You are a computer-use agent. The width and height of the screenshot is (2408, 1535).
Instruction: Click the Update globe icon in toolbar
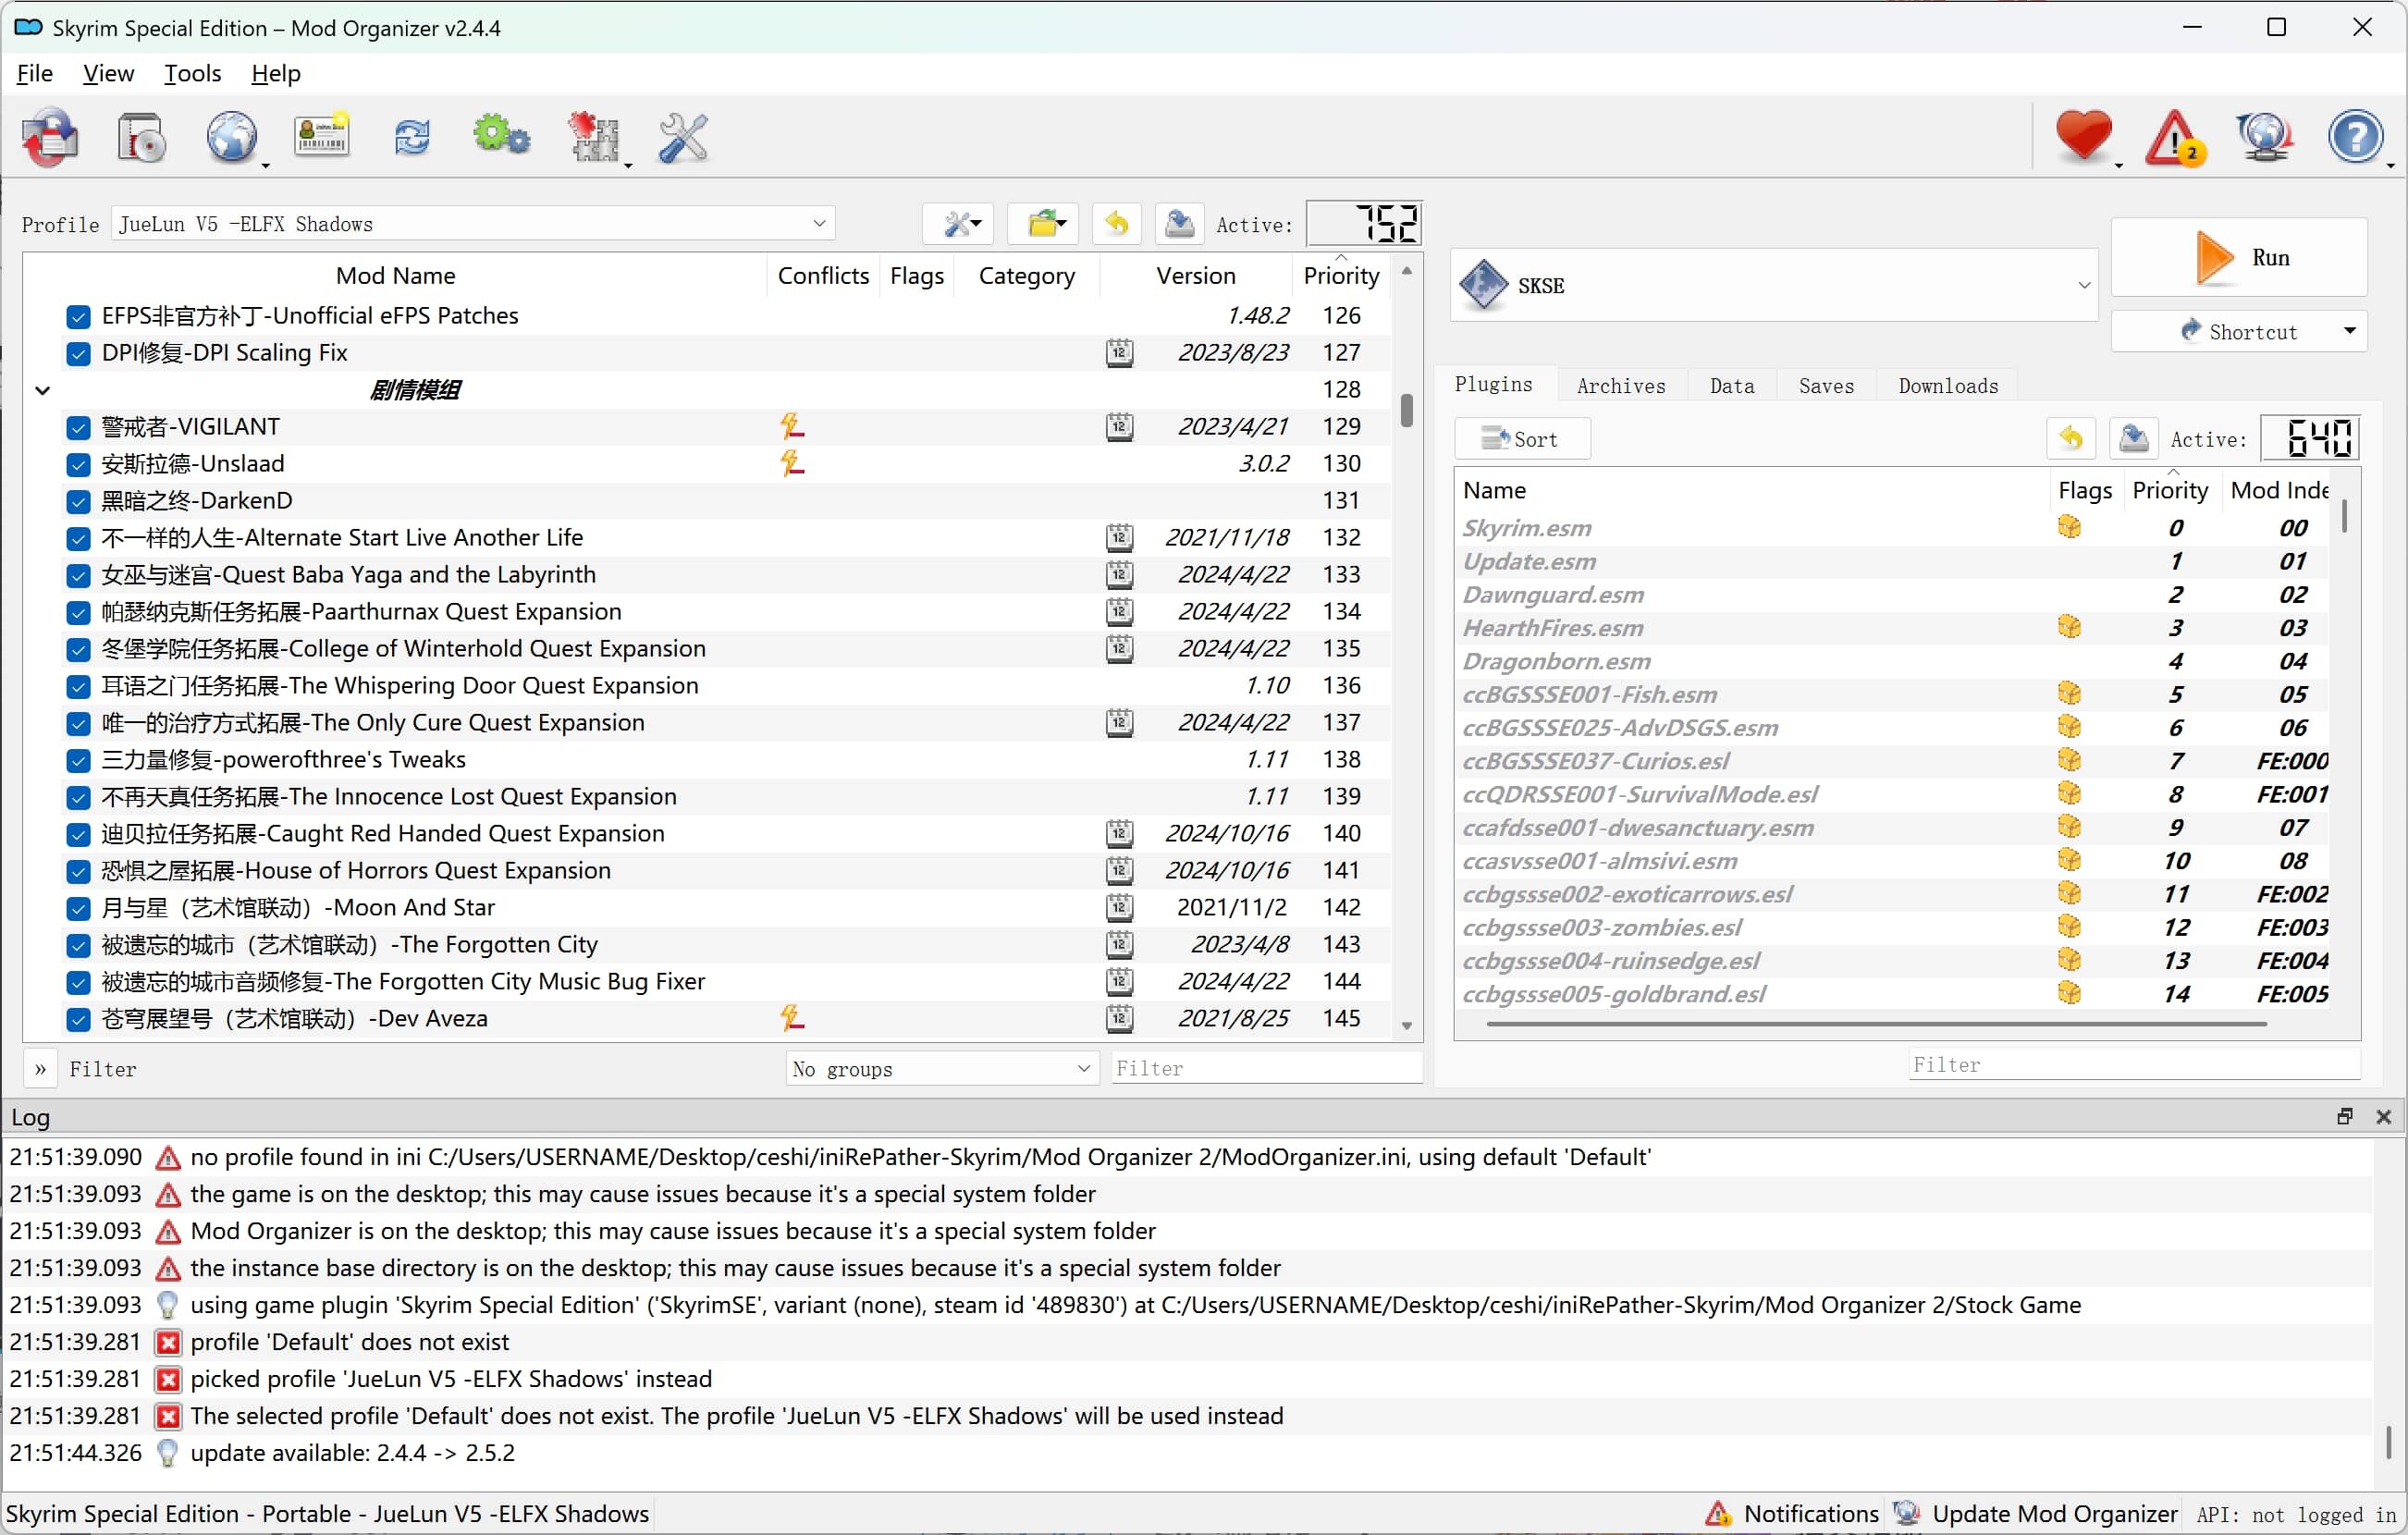[2265, 136]
